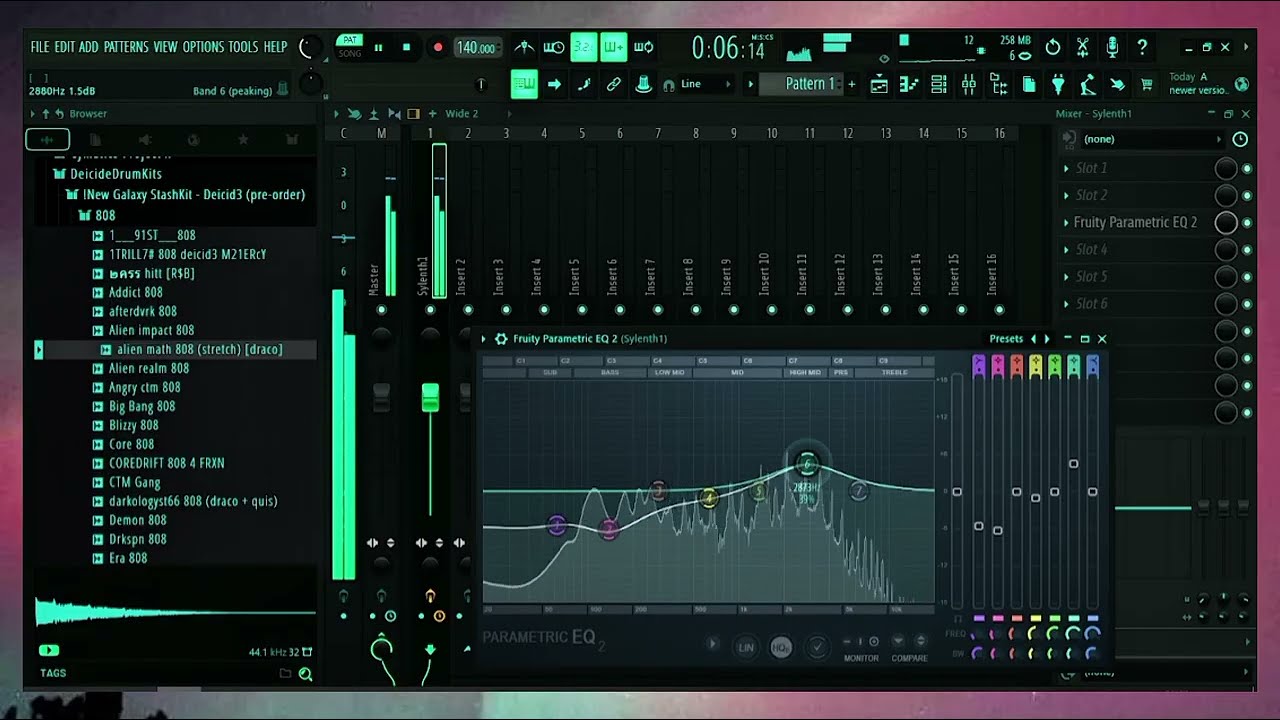The height and width of the screenshot is (720, 1280).
Task: Click the 140.000 tempo display
Action: point(476,47)
